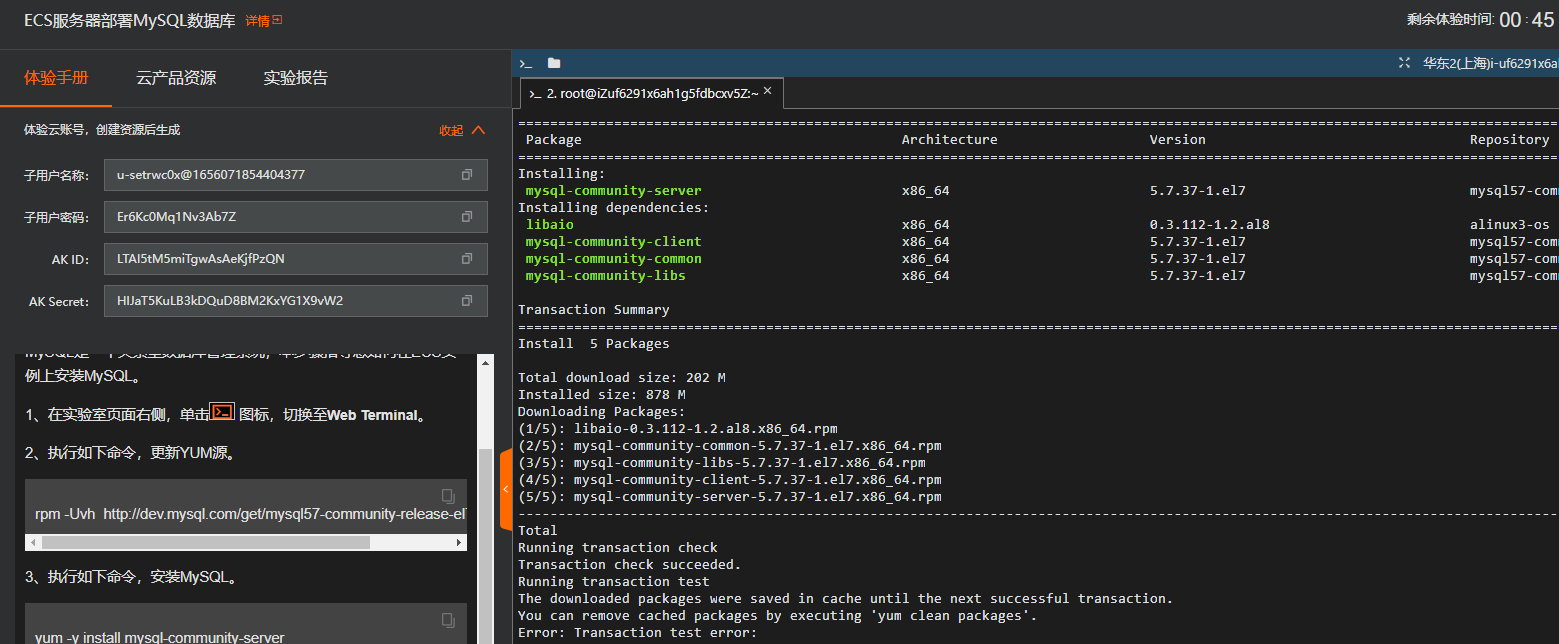The image size is (1559, 644).
Task: Click the right arrow of the code scrollbar
Action: tap(460, 543)
